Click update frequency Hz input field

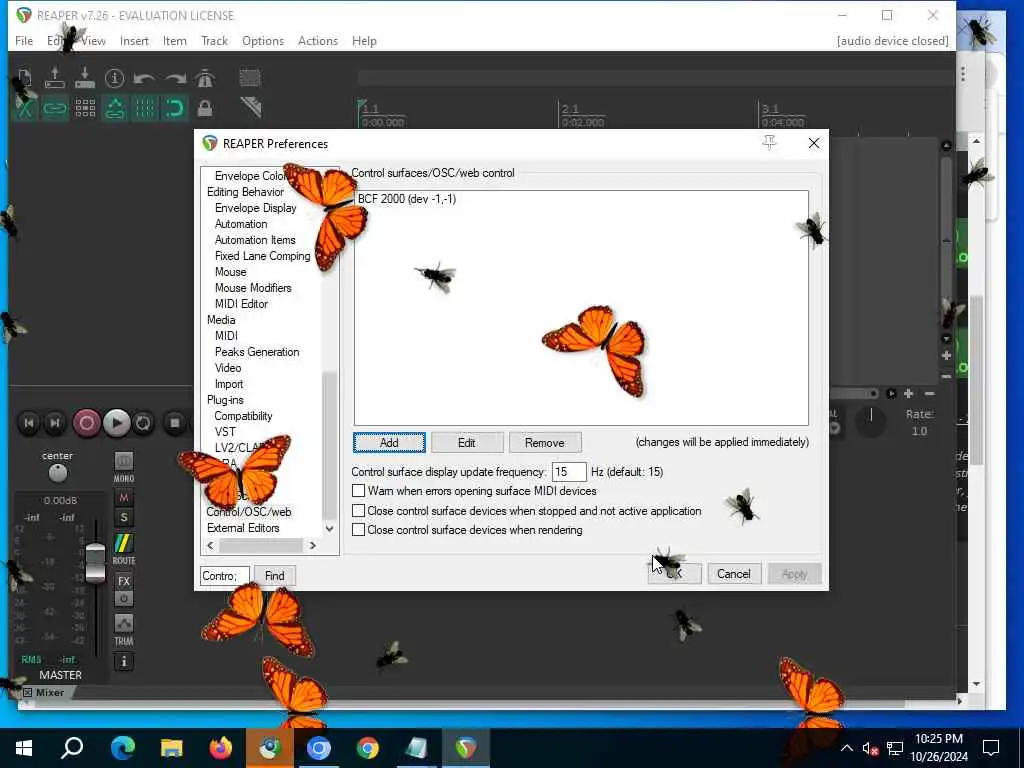[569, 472]
